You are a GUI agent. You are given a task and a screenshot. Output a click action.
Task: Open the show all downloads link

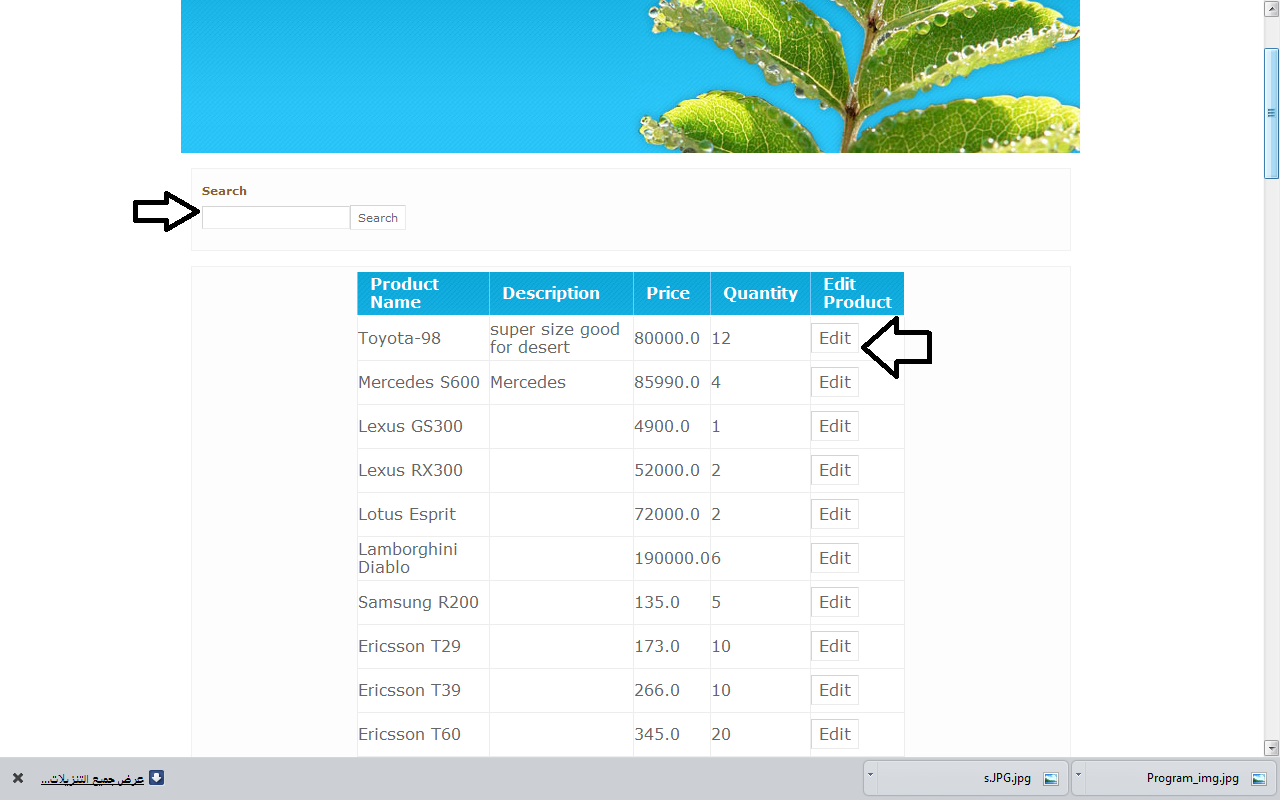(93, 779)
